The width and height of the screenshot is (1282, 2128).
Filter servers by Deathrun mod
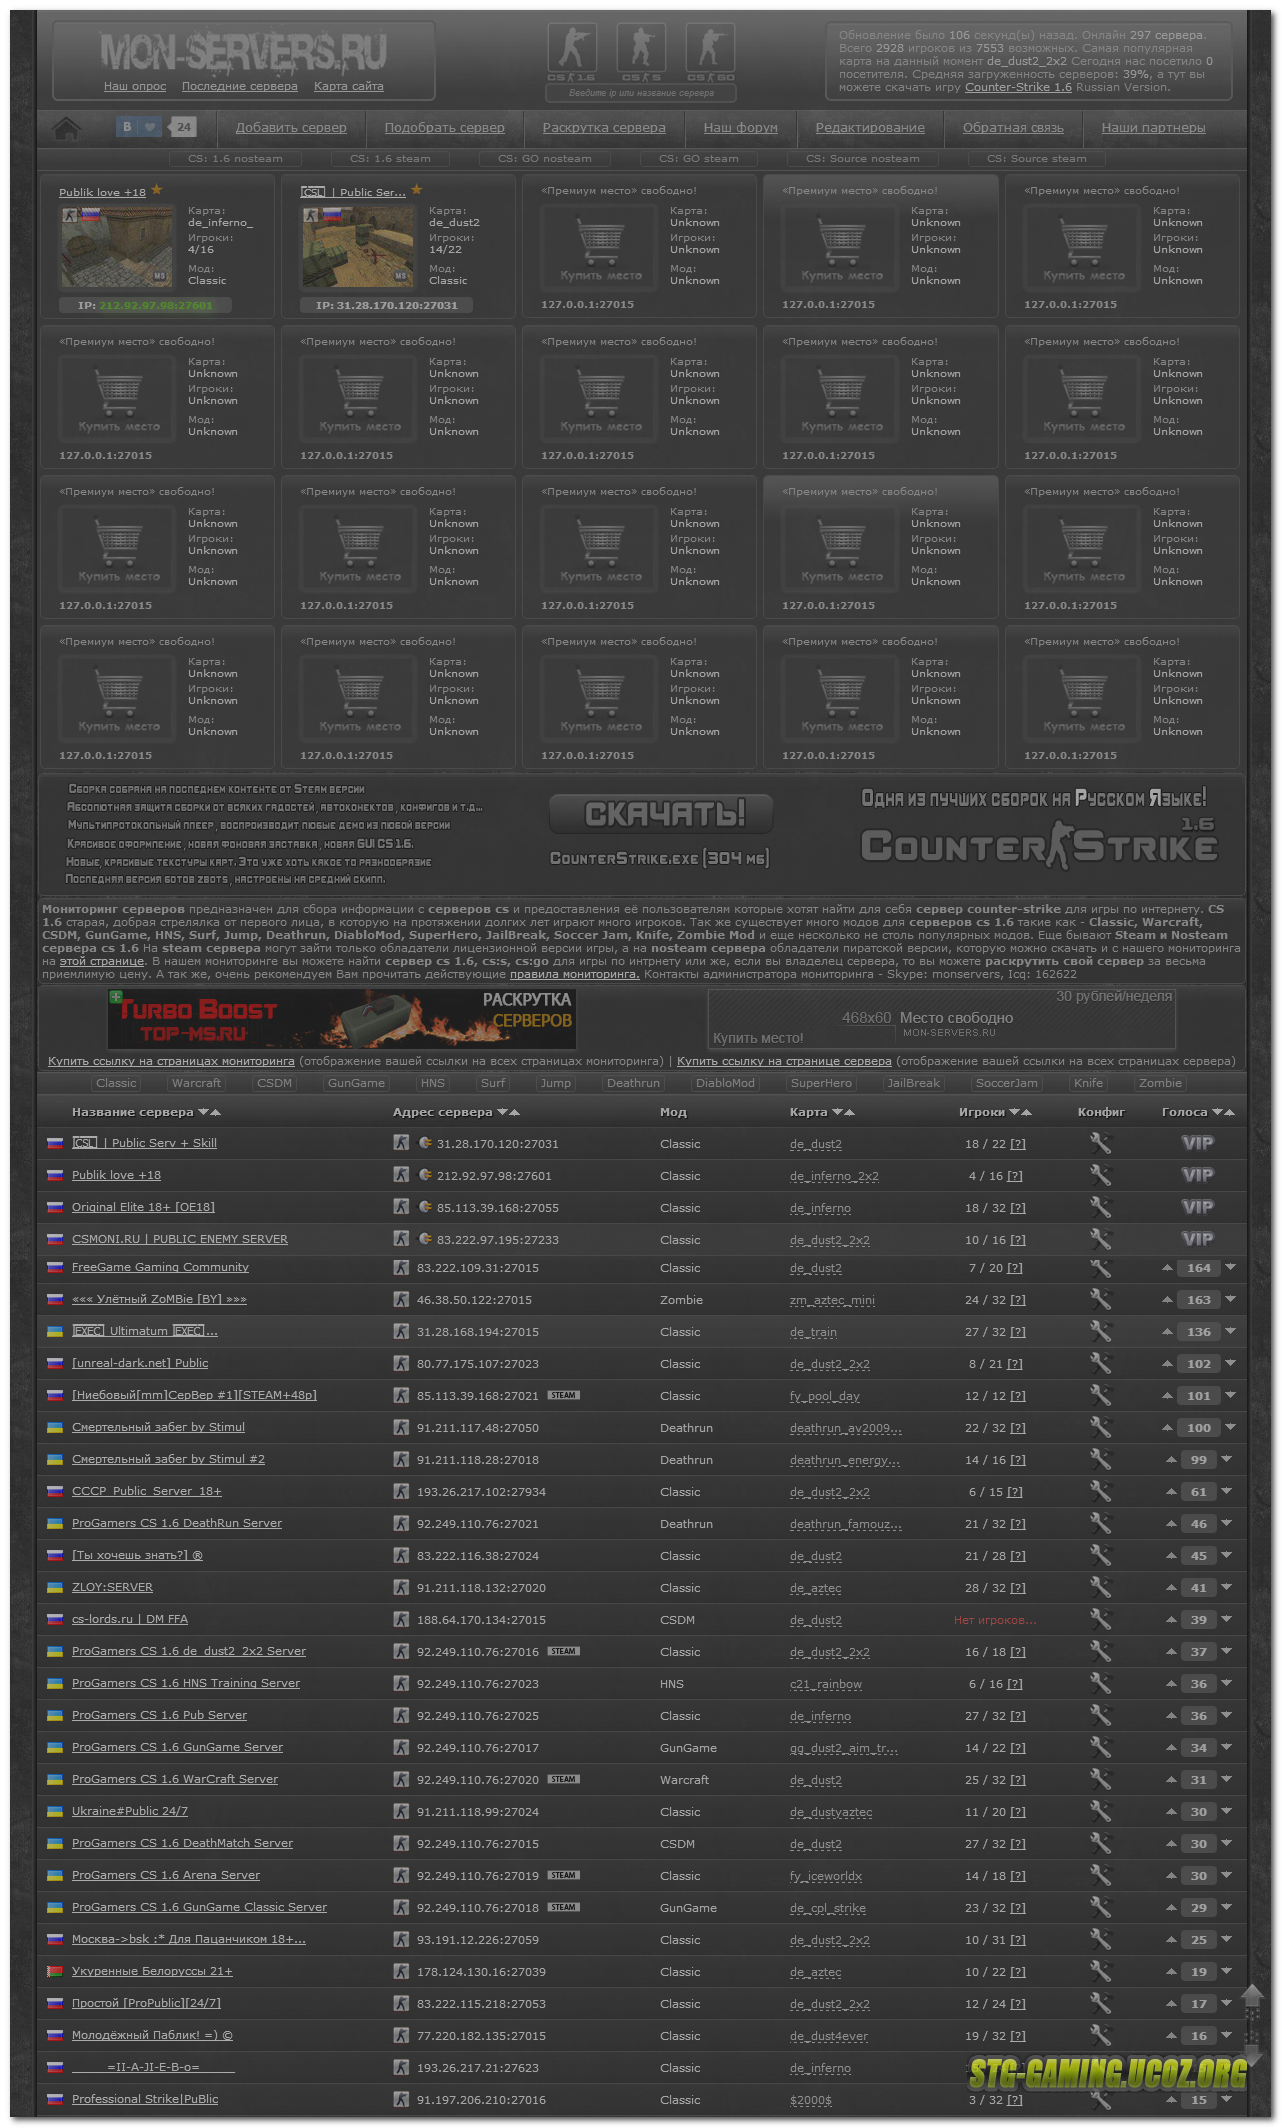click(x=634, y=1083)
